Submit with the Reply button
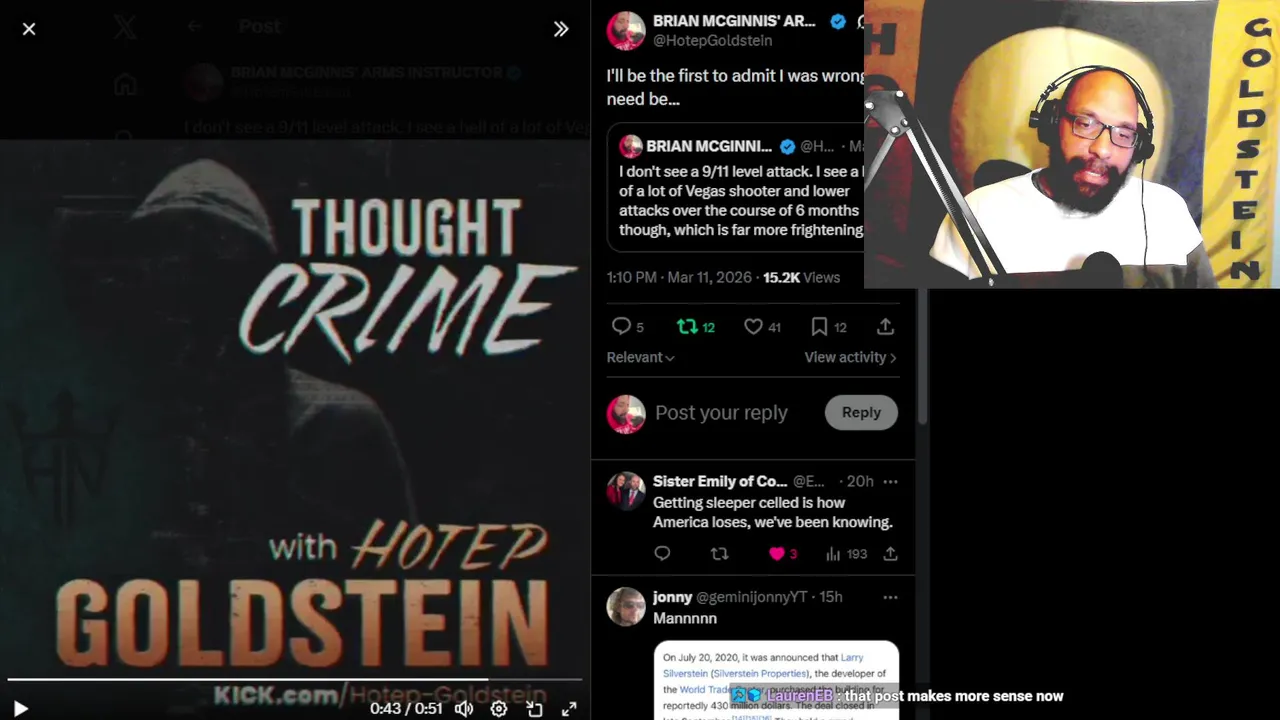The image size is (1280, 720). (861, 412)
